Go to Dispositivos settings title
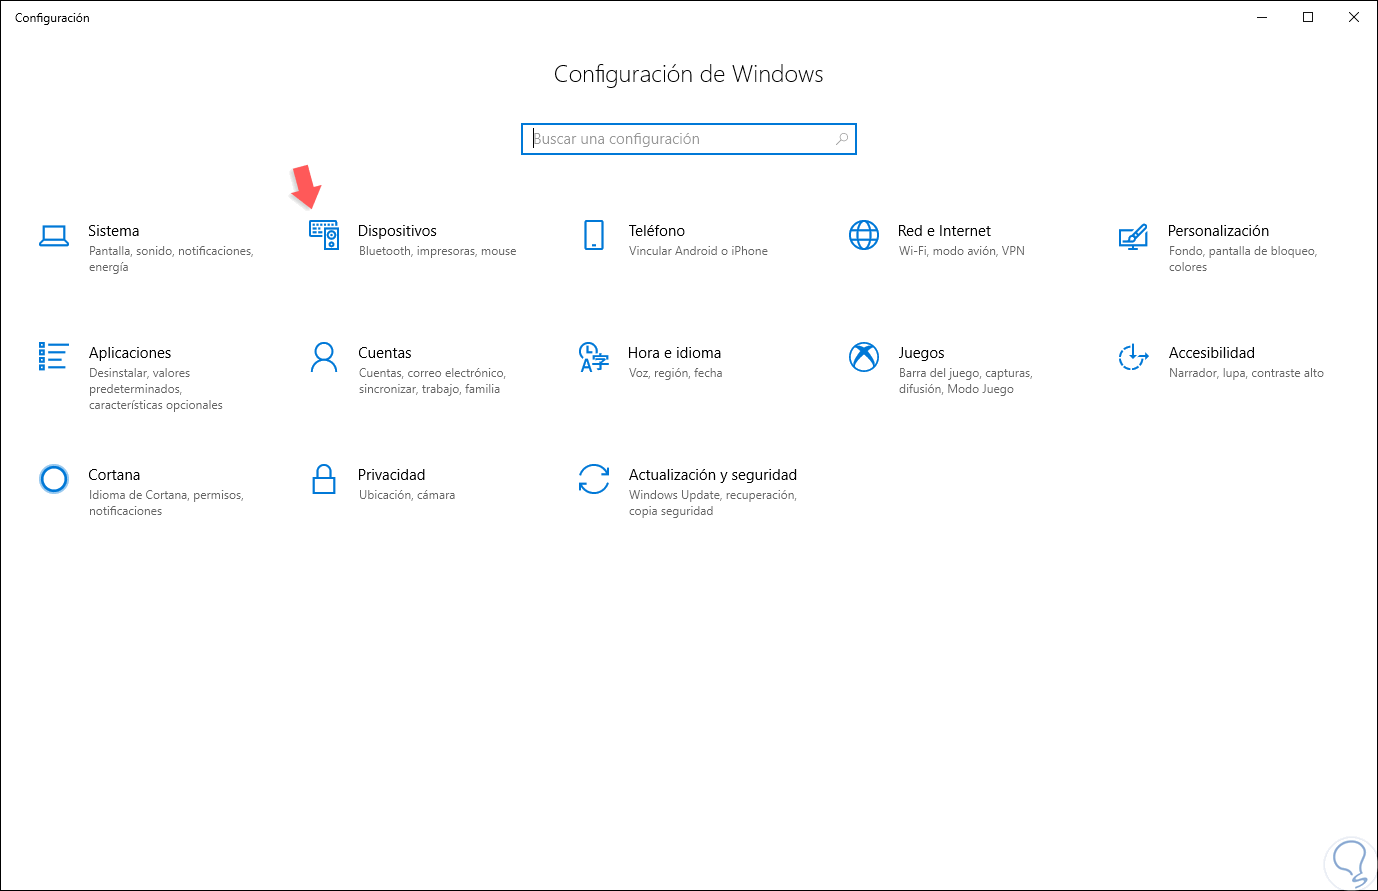Viewport: 1378px width, 891px height. 397,231
